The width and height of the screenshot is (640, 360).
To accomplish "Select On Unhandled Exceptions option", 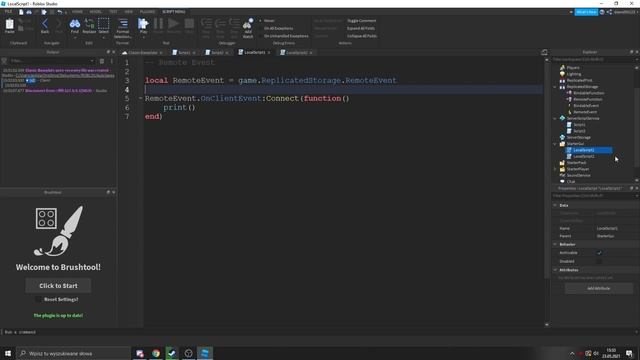I will [284, 36].
